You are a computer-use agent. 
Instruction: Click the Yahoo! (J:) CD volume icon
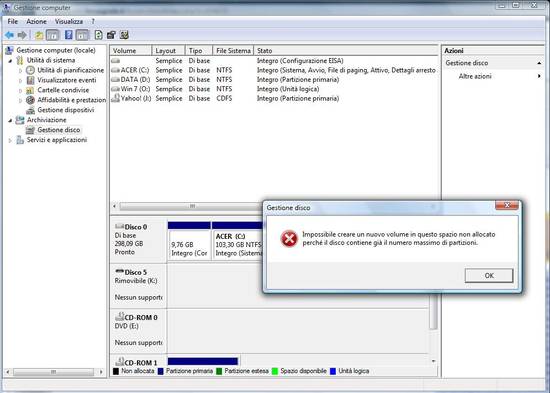[115, 98]
